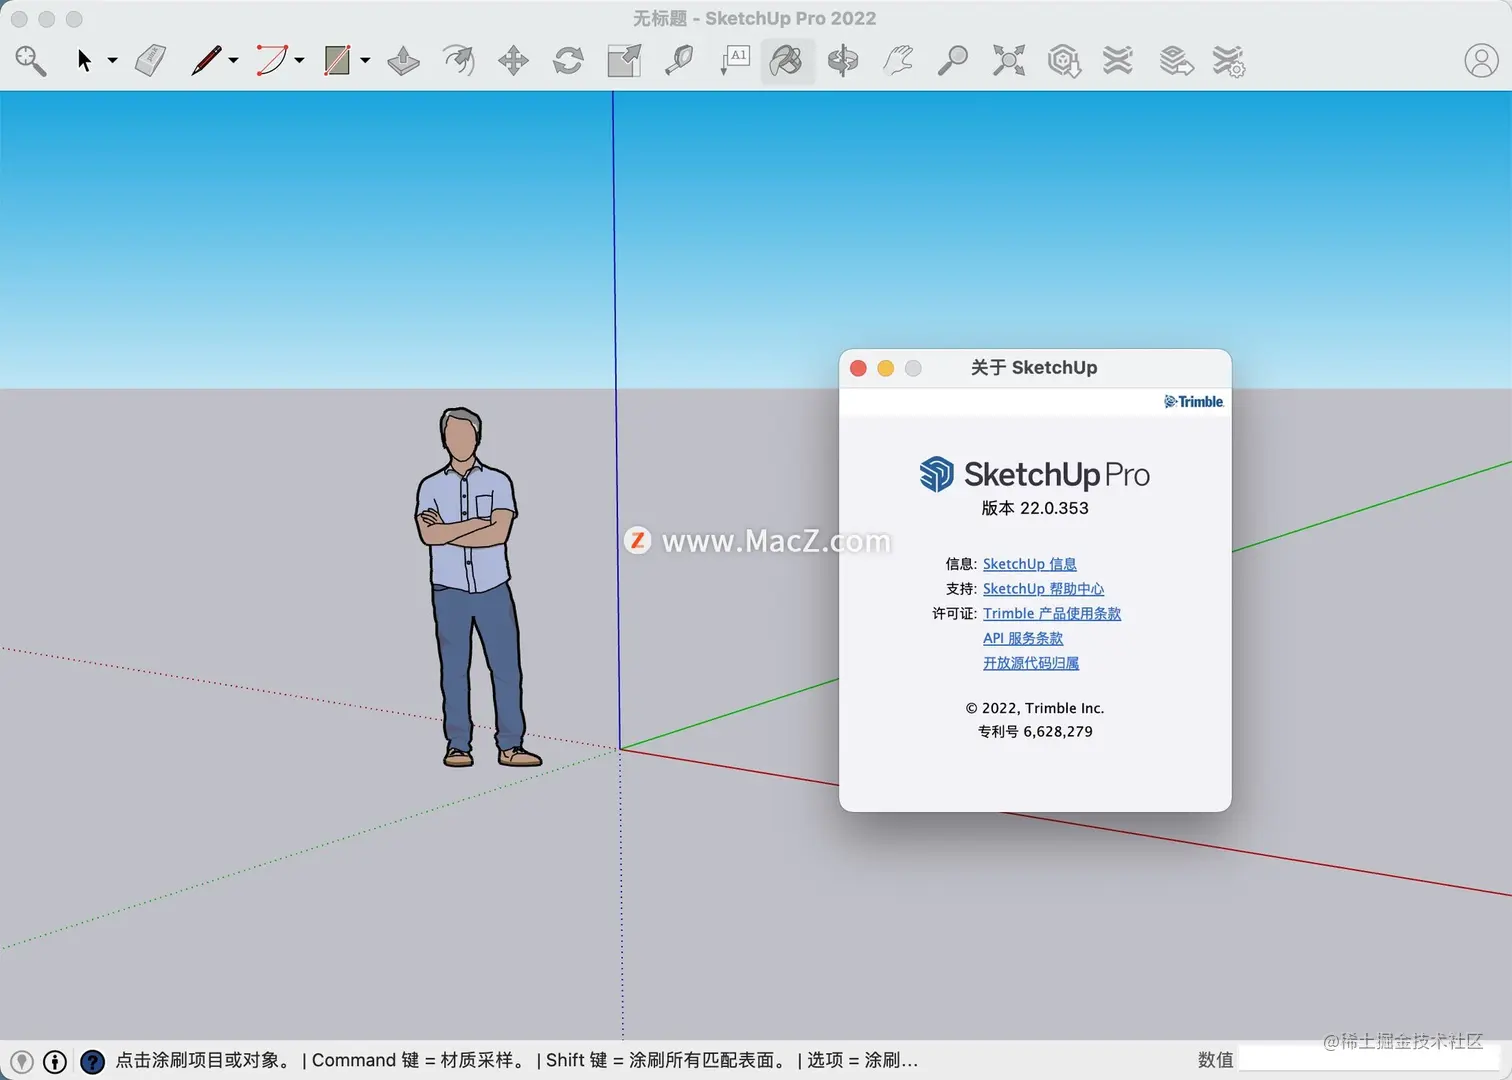Expand the Select tool dropdown arrow
This screenshot has width=1512, height=1080.
(x=112, y=61)
